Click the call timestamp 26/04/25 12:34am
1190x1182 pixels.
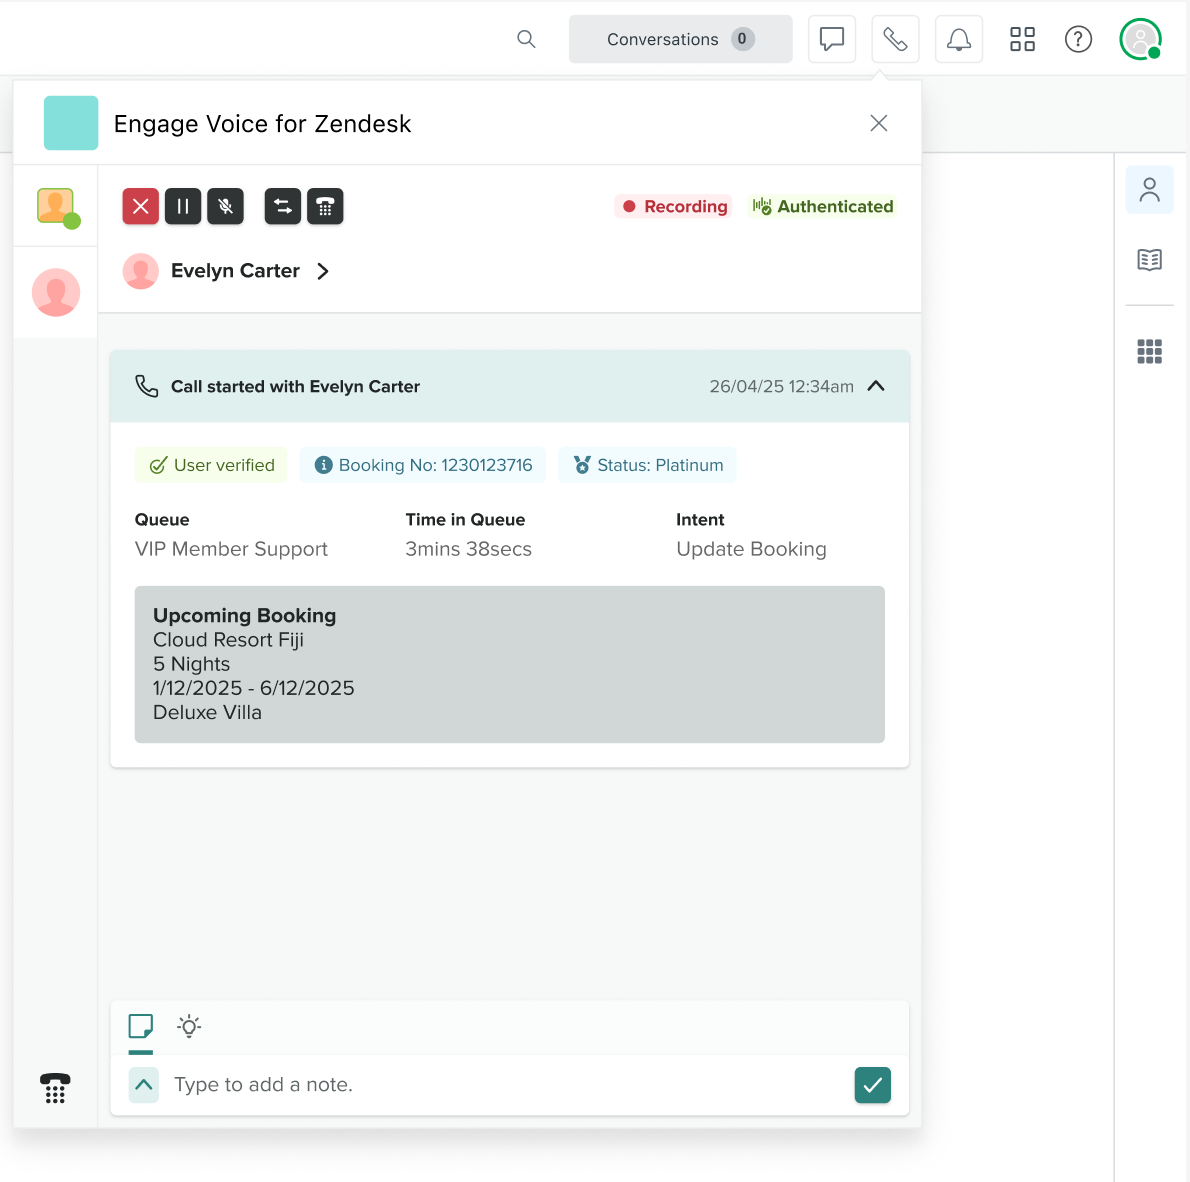point(781,386)
